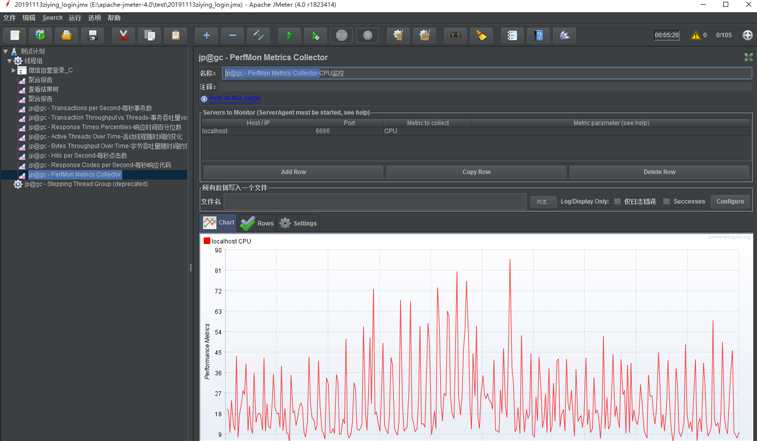The image size is (757, 441).
Task: Click the Add Row button
Action: (x=294, y=172)
